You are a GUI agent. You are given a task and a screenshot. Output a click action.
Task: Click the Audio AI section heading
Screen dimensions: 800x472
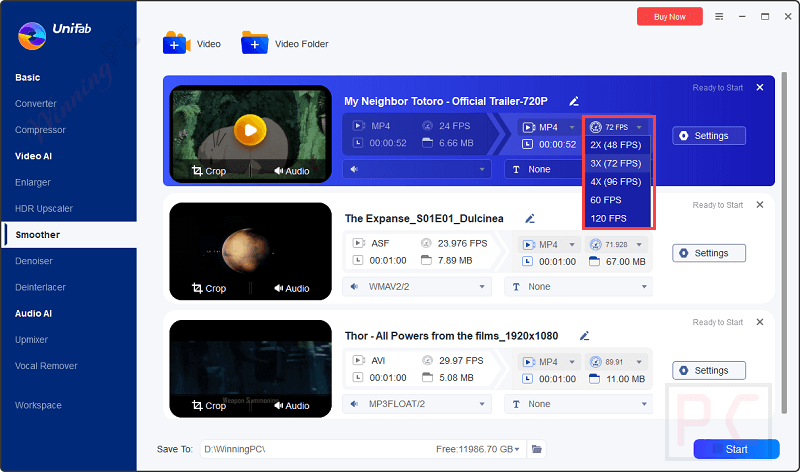(33, 313)
